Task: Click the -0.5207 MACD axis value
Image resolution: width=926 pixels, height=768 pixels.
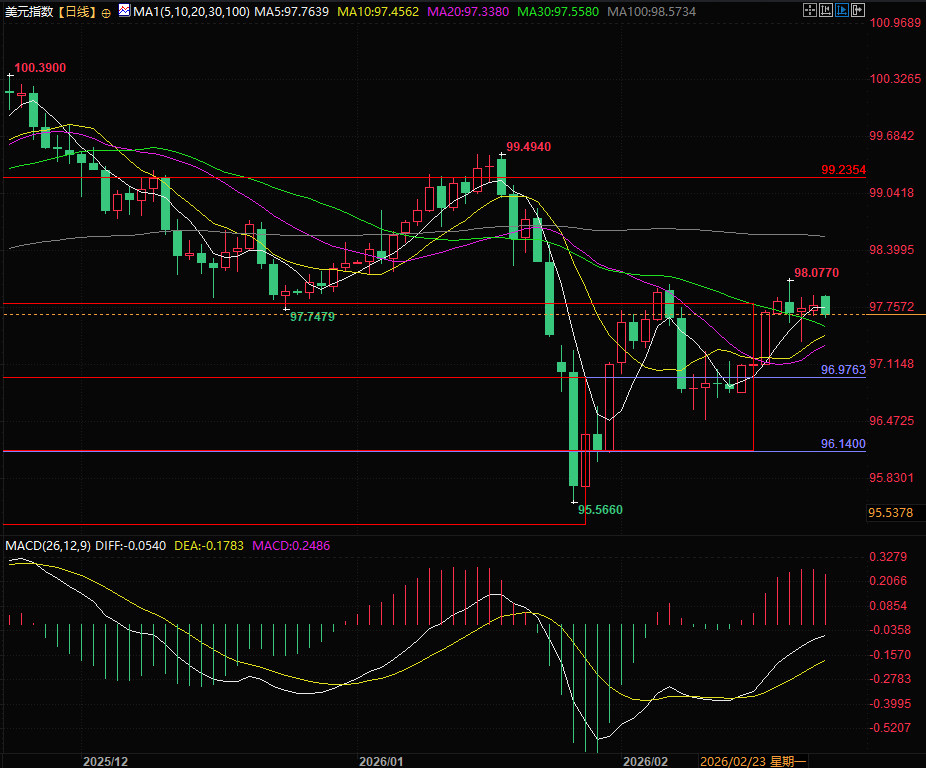Action: point(890,728)
